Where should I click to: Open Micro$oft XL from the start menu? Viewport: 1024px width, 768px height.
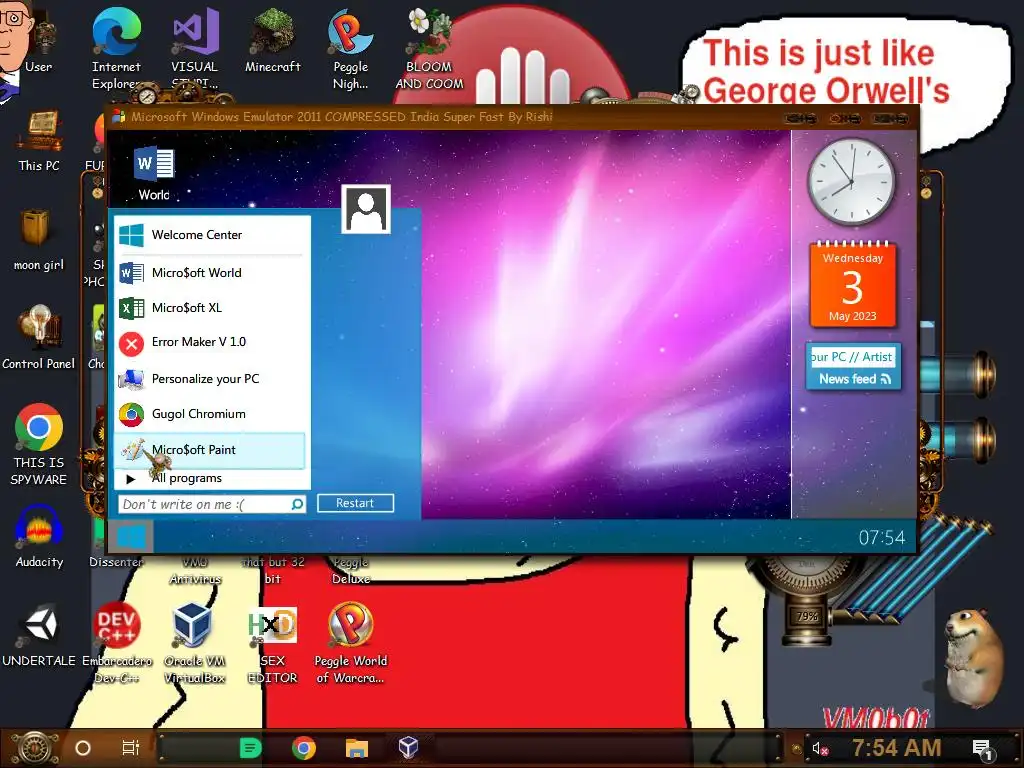coord(209,308)
